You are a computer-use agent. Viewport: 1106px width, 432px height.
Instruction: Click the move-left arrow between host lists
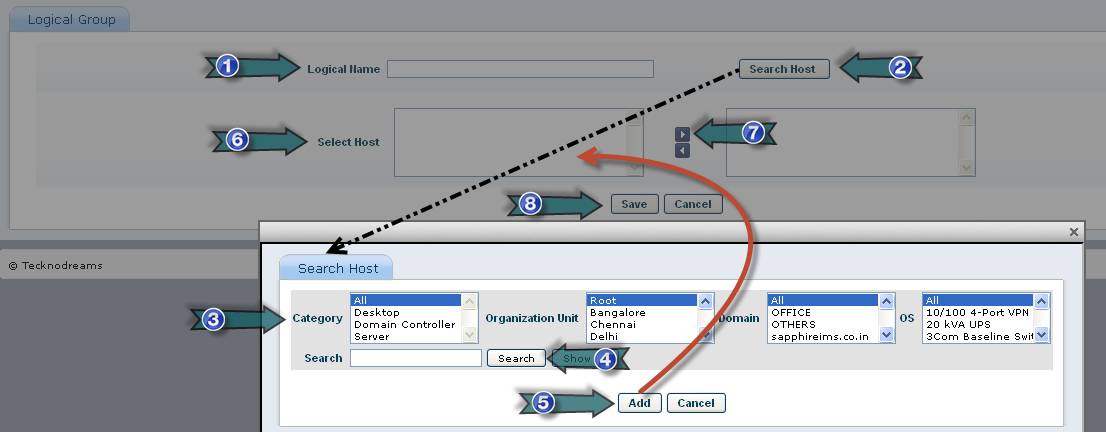coord(683,151)
